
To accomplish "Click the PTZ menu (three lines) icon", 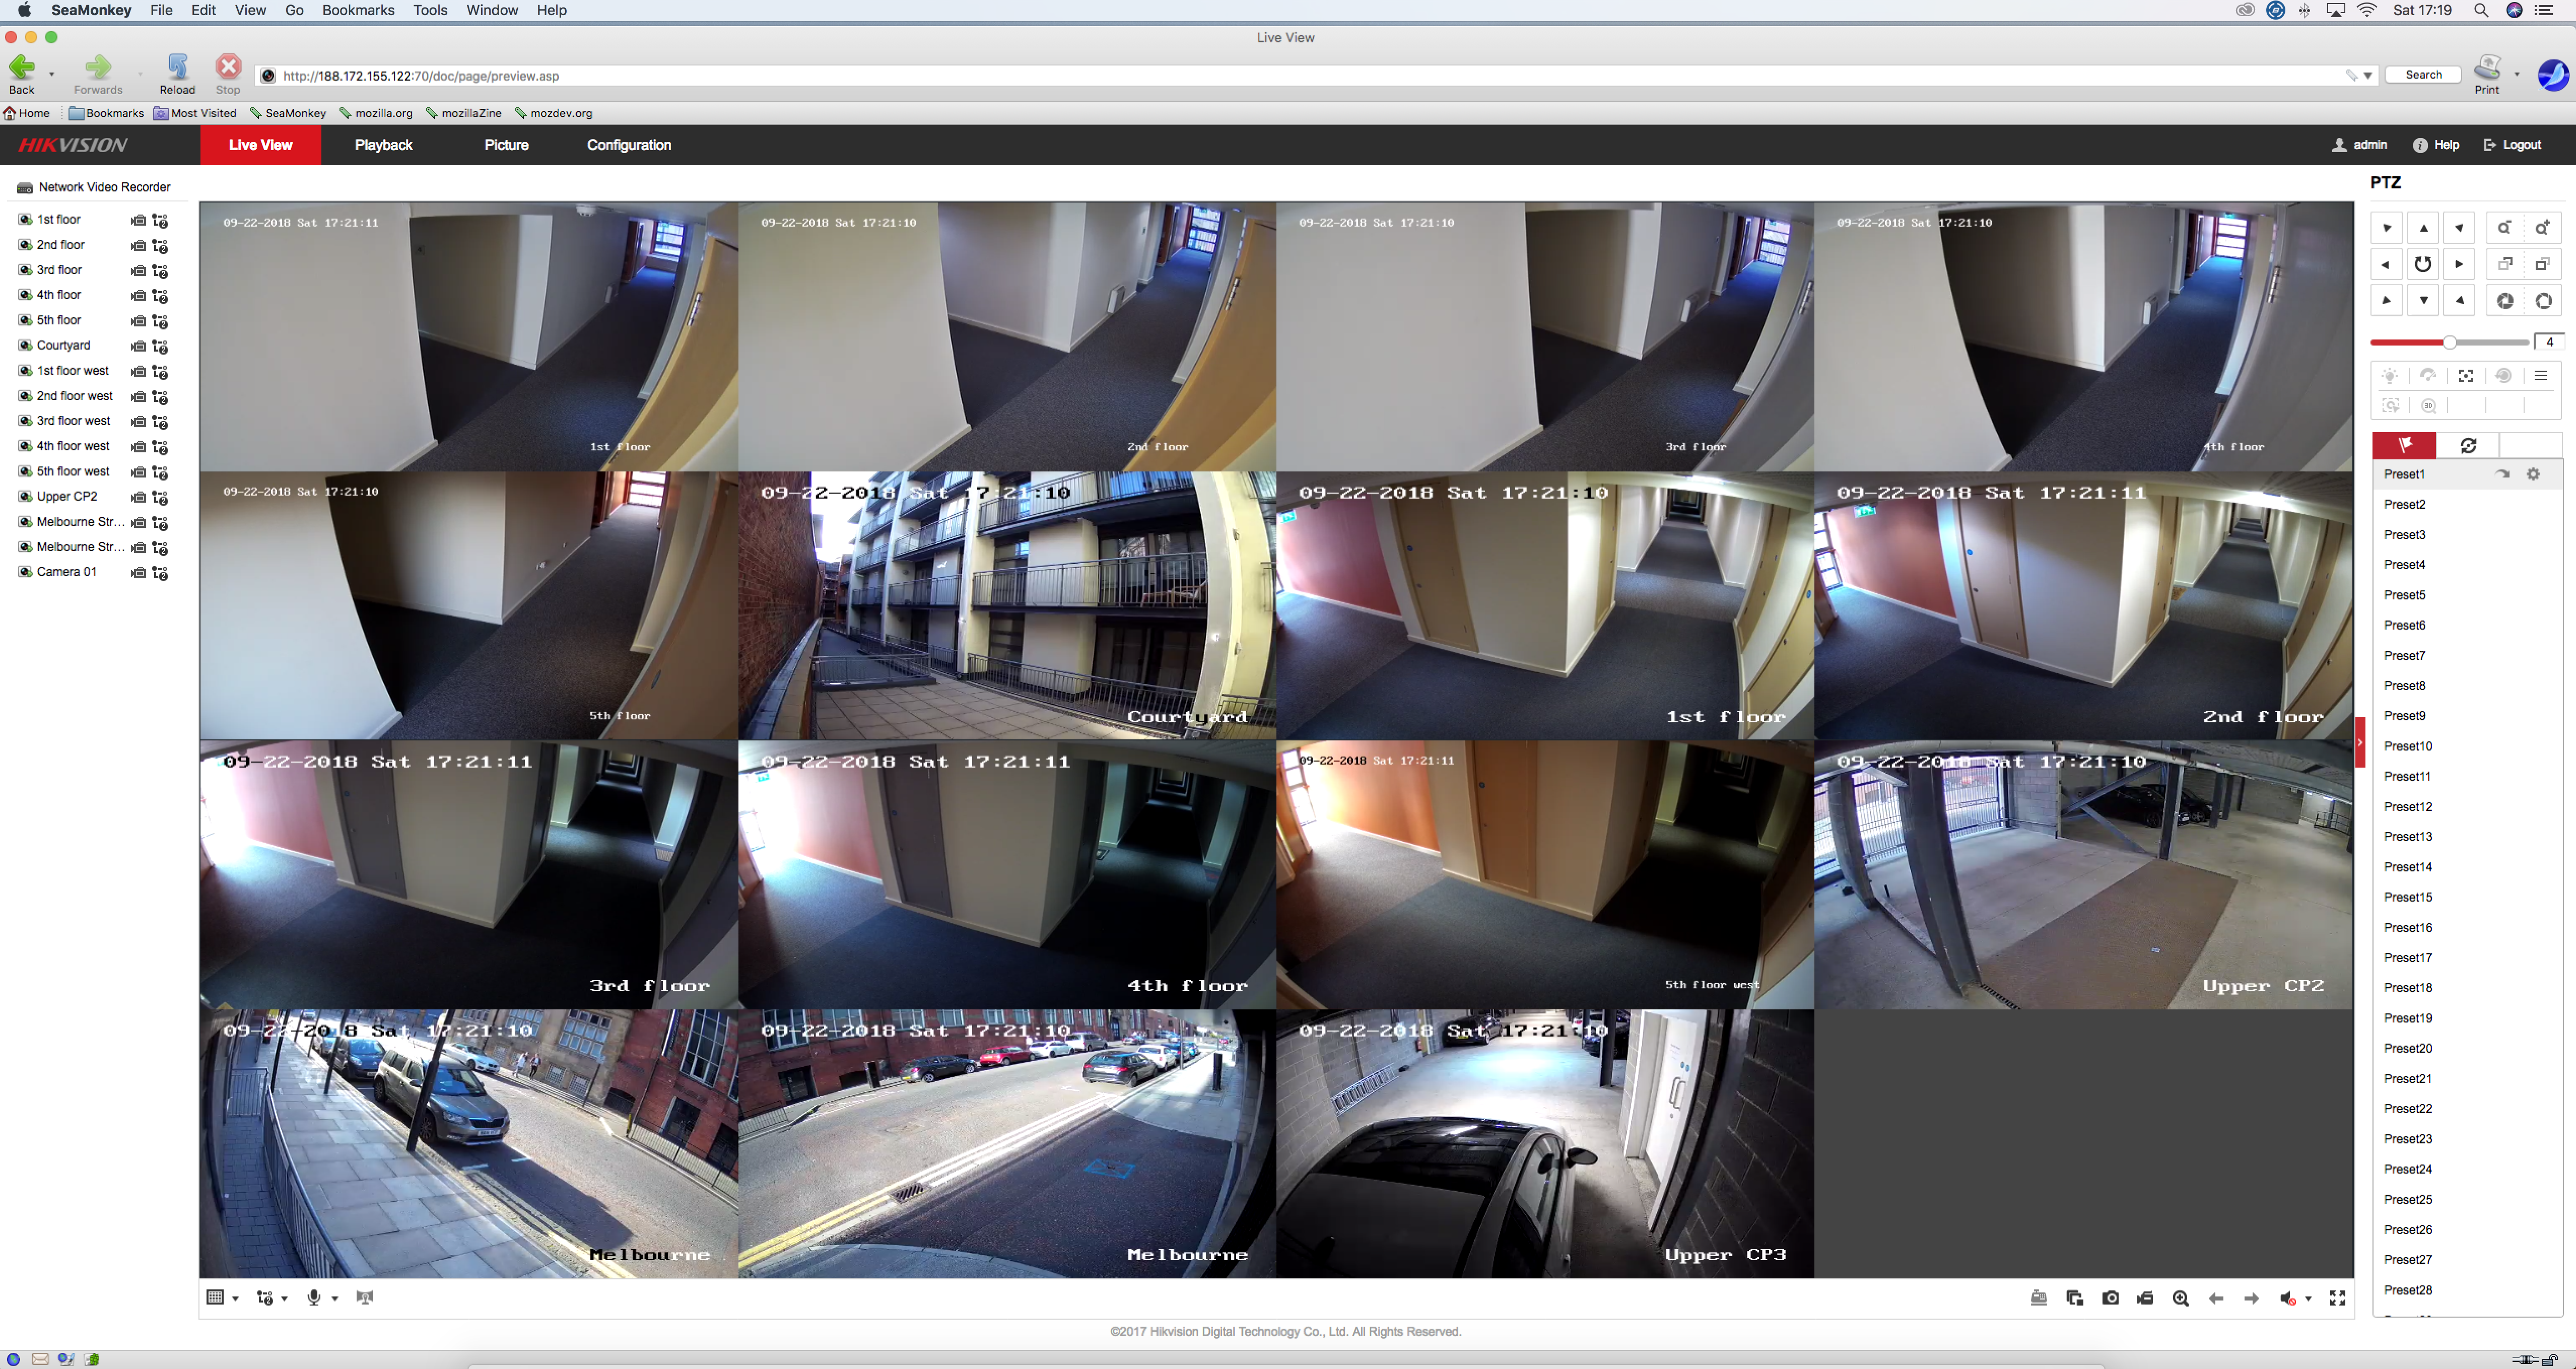I will (2540, 376).
